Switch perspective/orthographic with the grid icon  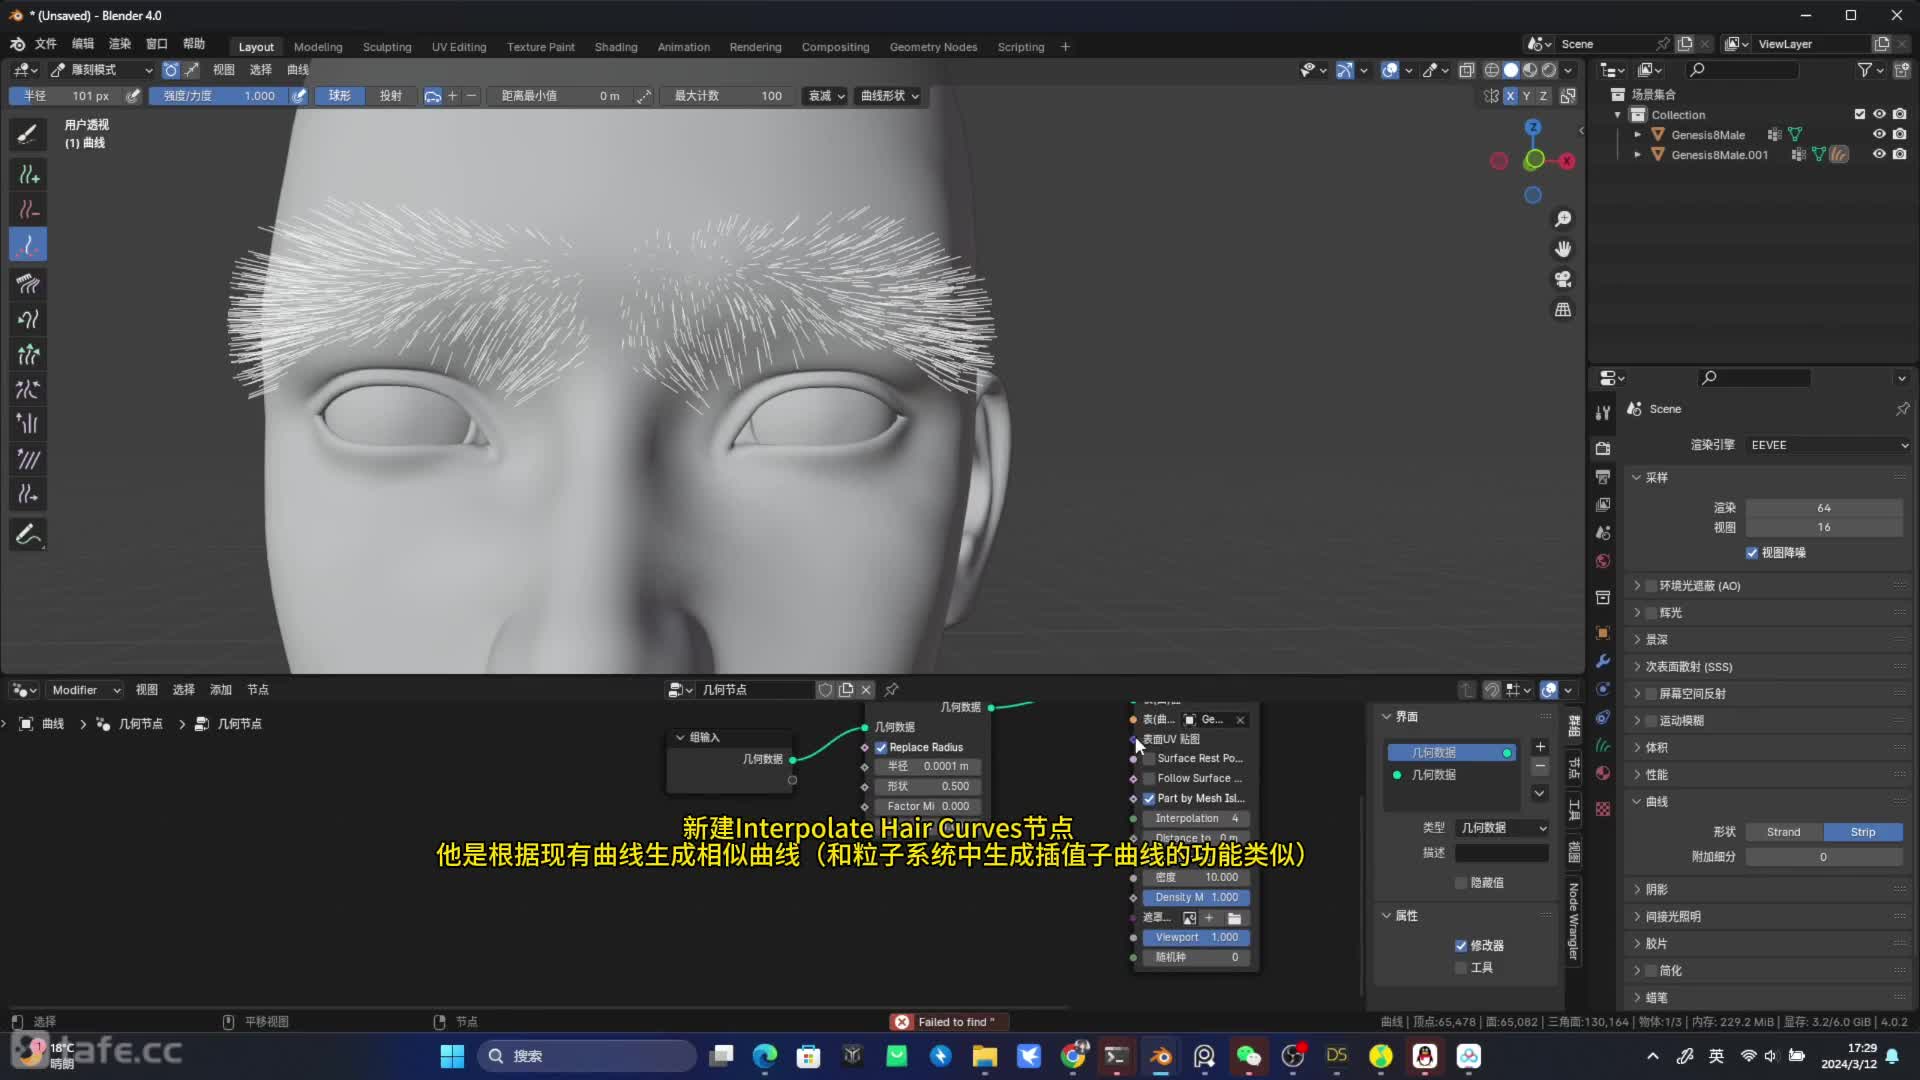pyautogui.click(x=1563, y=310)
